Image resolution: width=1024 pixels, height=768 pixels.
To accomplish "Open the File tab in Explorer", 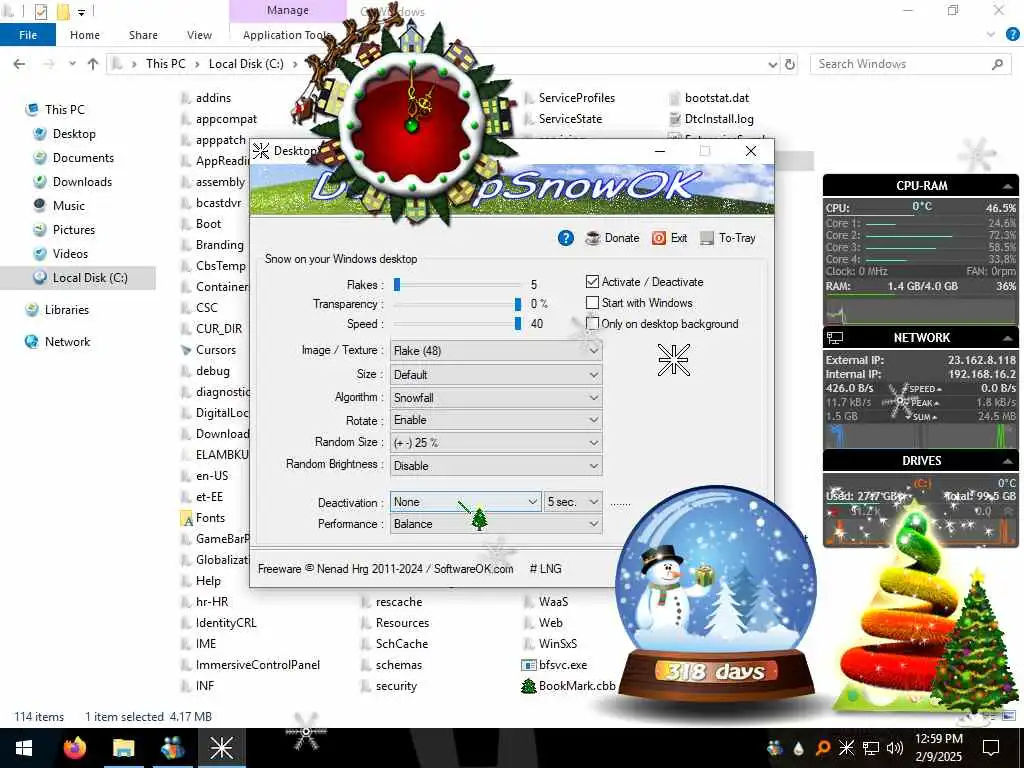I will point(28,35).
